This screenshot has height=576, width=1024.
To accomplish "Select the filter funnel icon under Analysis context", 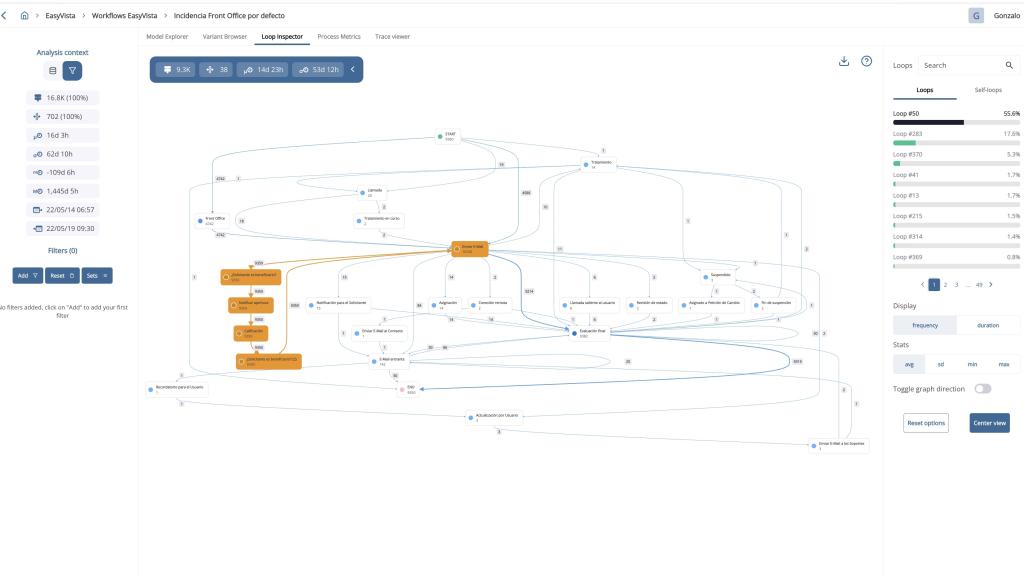I will click(x=73, y=71).
